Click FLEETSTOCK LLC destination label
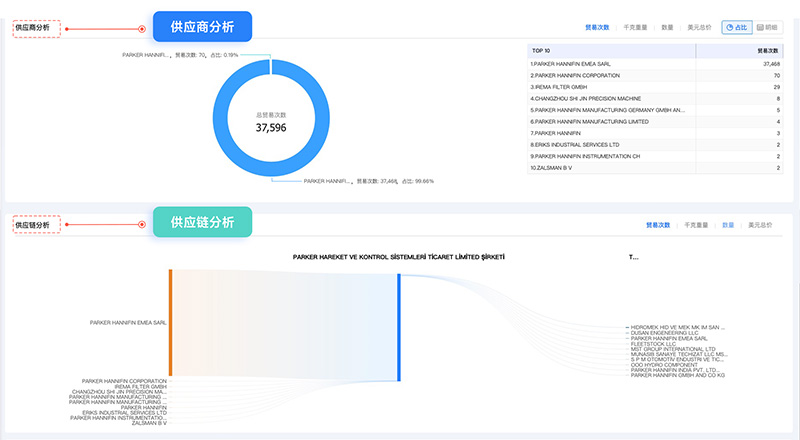Image resolution: width=800 pixels, height=440 pixels. [x=653, y=344]
